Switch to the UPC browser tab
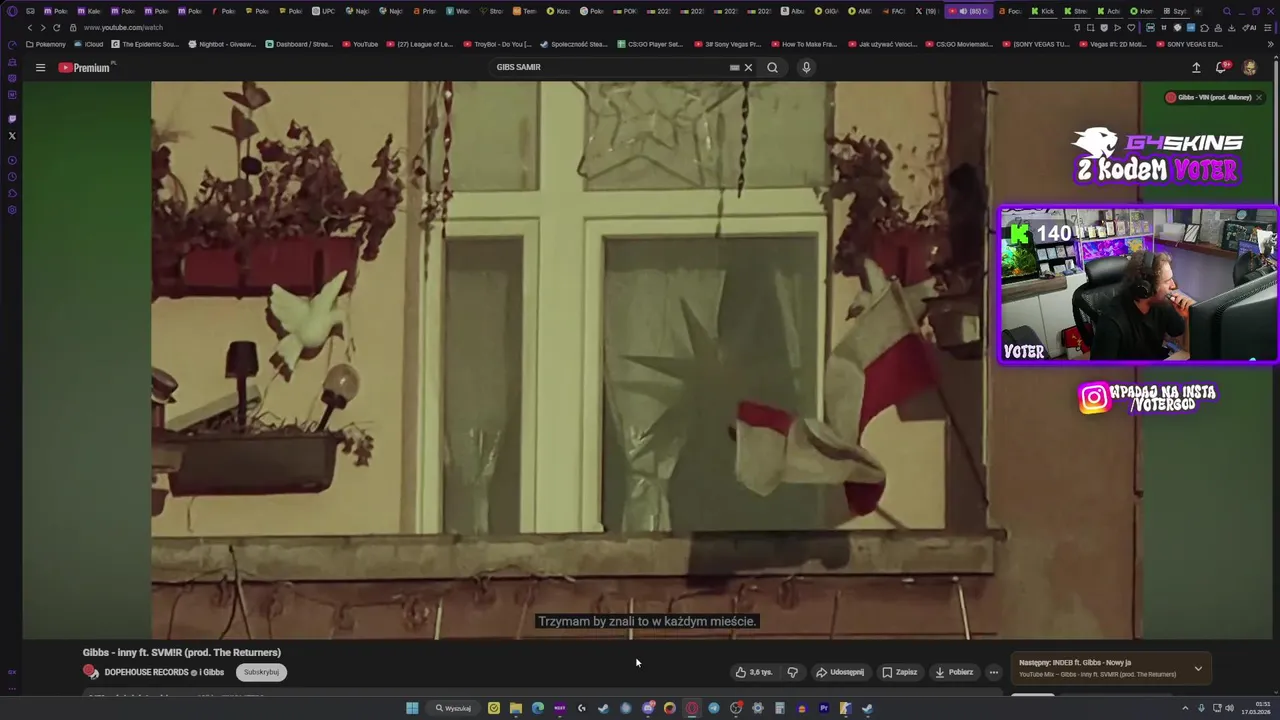The image size is (1280, 720). (324, 11)
